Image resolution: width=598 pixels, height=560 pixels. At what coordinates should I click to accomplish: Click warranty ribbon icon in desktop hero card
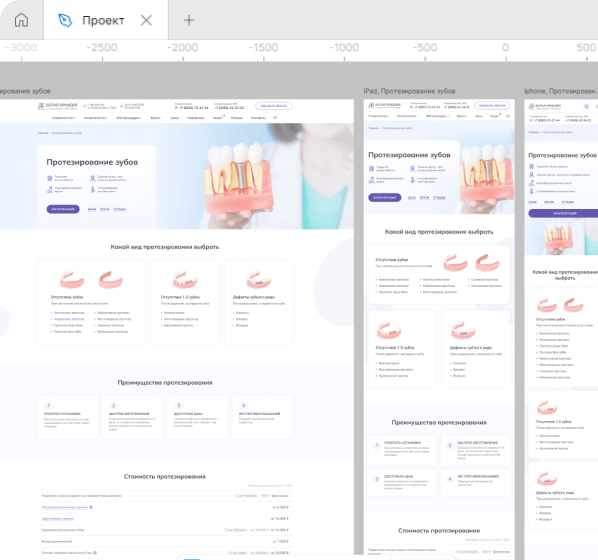[x=50, y=178]
